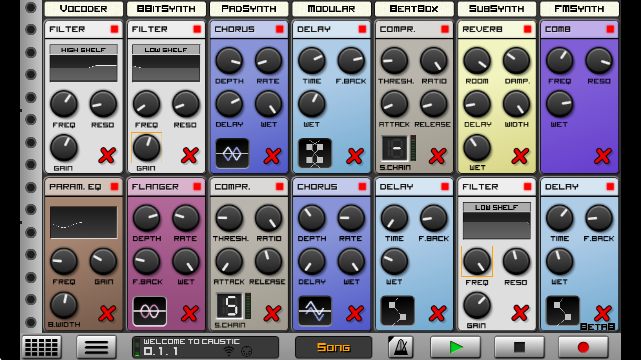Remove the BeatBox Compressor effect

pyautogui.click(x=437, y=156)
